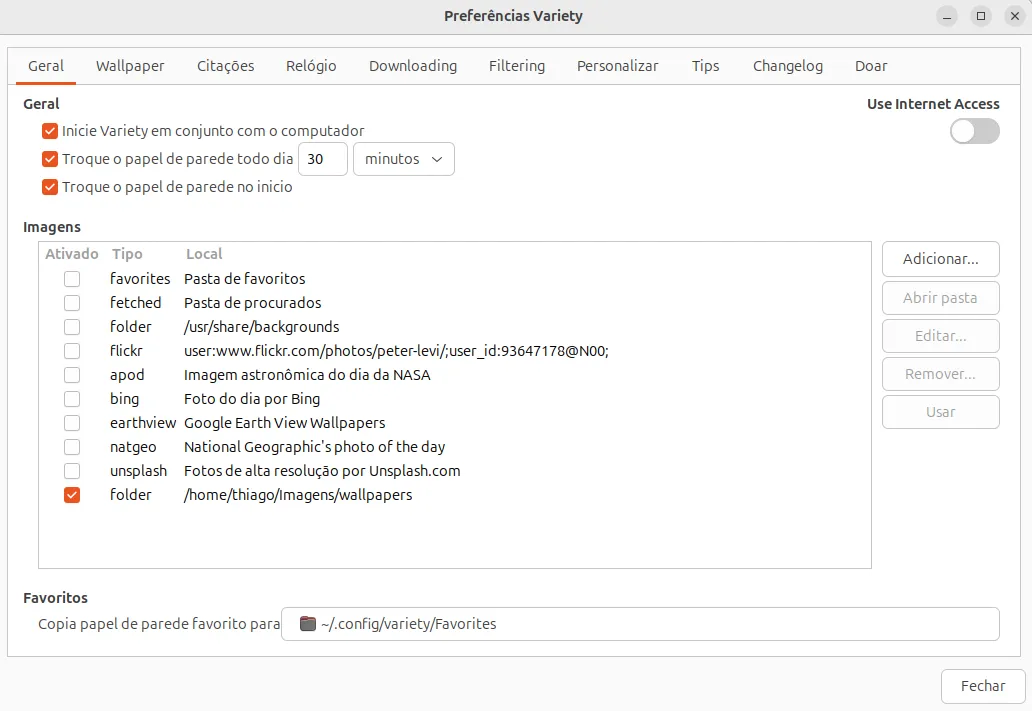
Task: Switch to the Changelog tab
Action: coord(788,66)
